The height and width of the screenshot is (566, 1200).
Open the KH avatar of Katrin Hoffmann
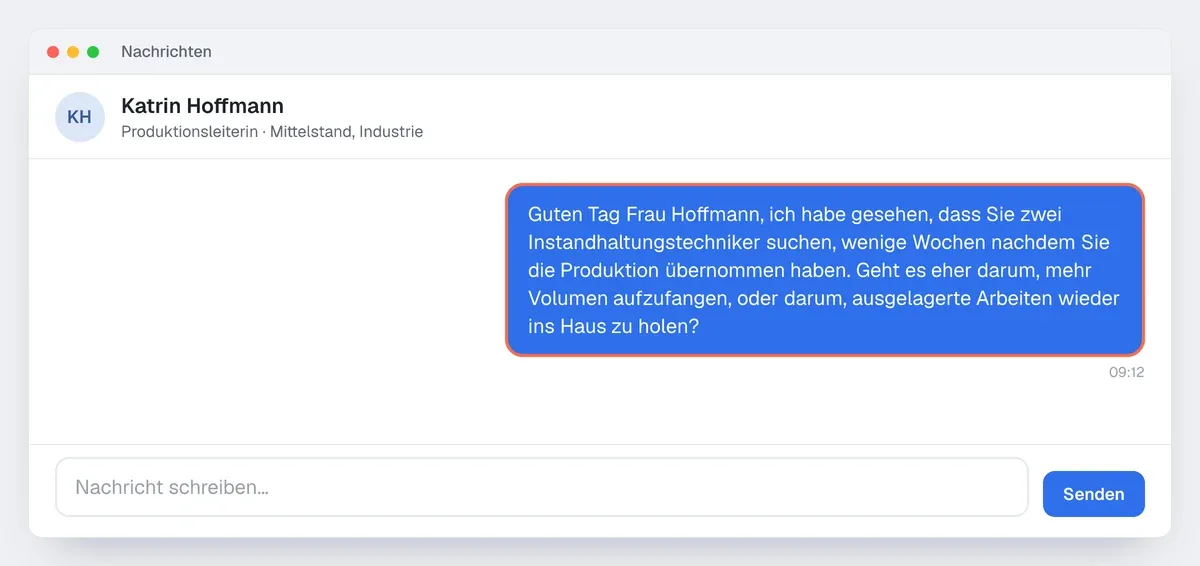click(x=80, y=117)
